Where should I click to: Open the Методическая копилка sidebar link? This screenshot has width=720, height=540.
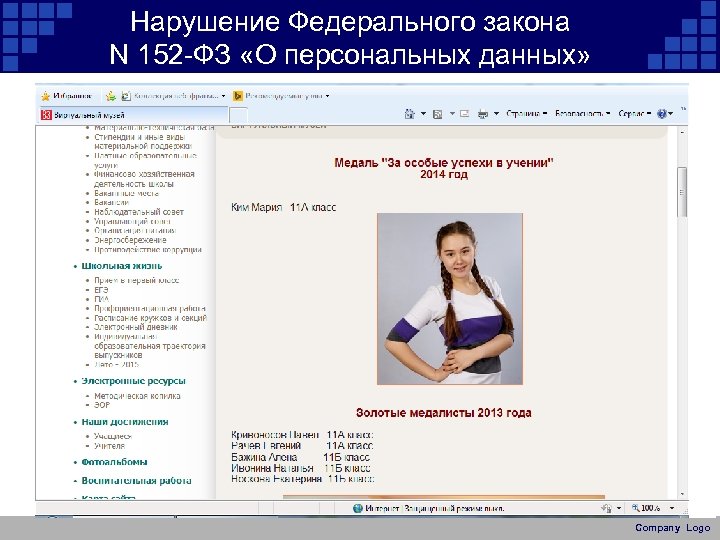tap(137, 396)
